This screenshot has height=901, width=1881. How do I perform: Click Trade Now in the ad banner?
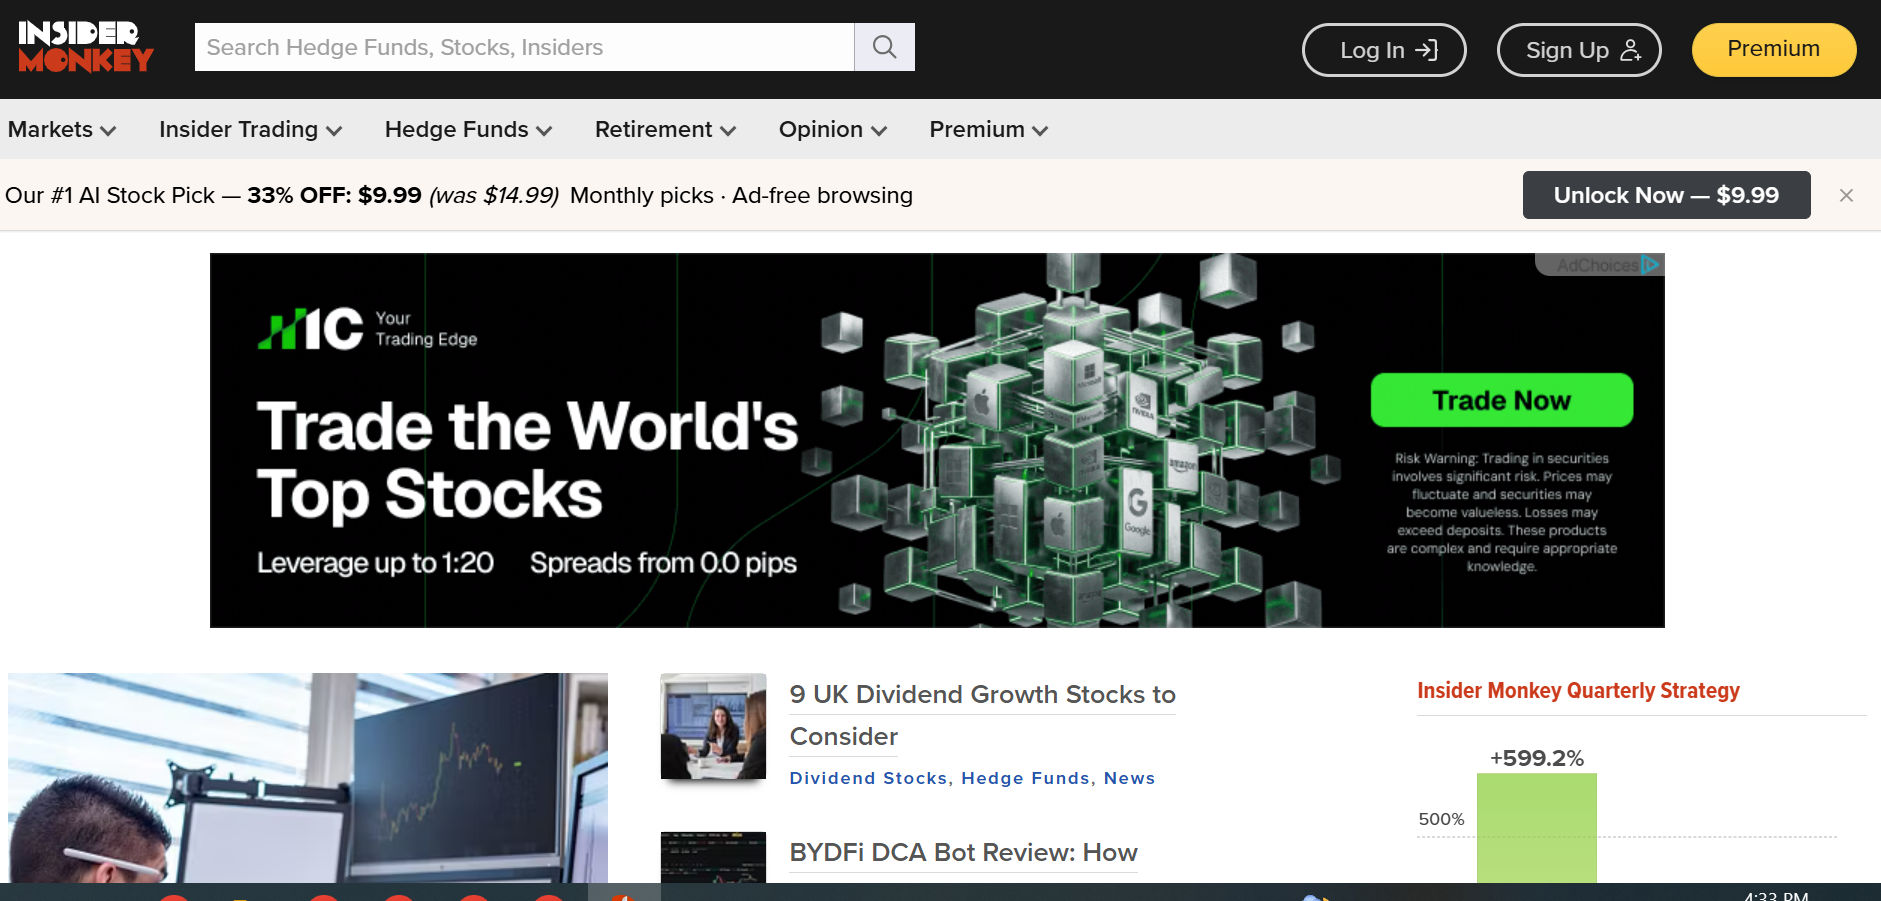[1501, 400]
